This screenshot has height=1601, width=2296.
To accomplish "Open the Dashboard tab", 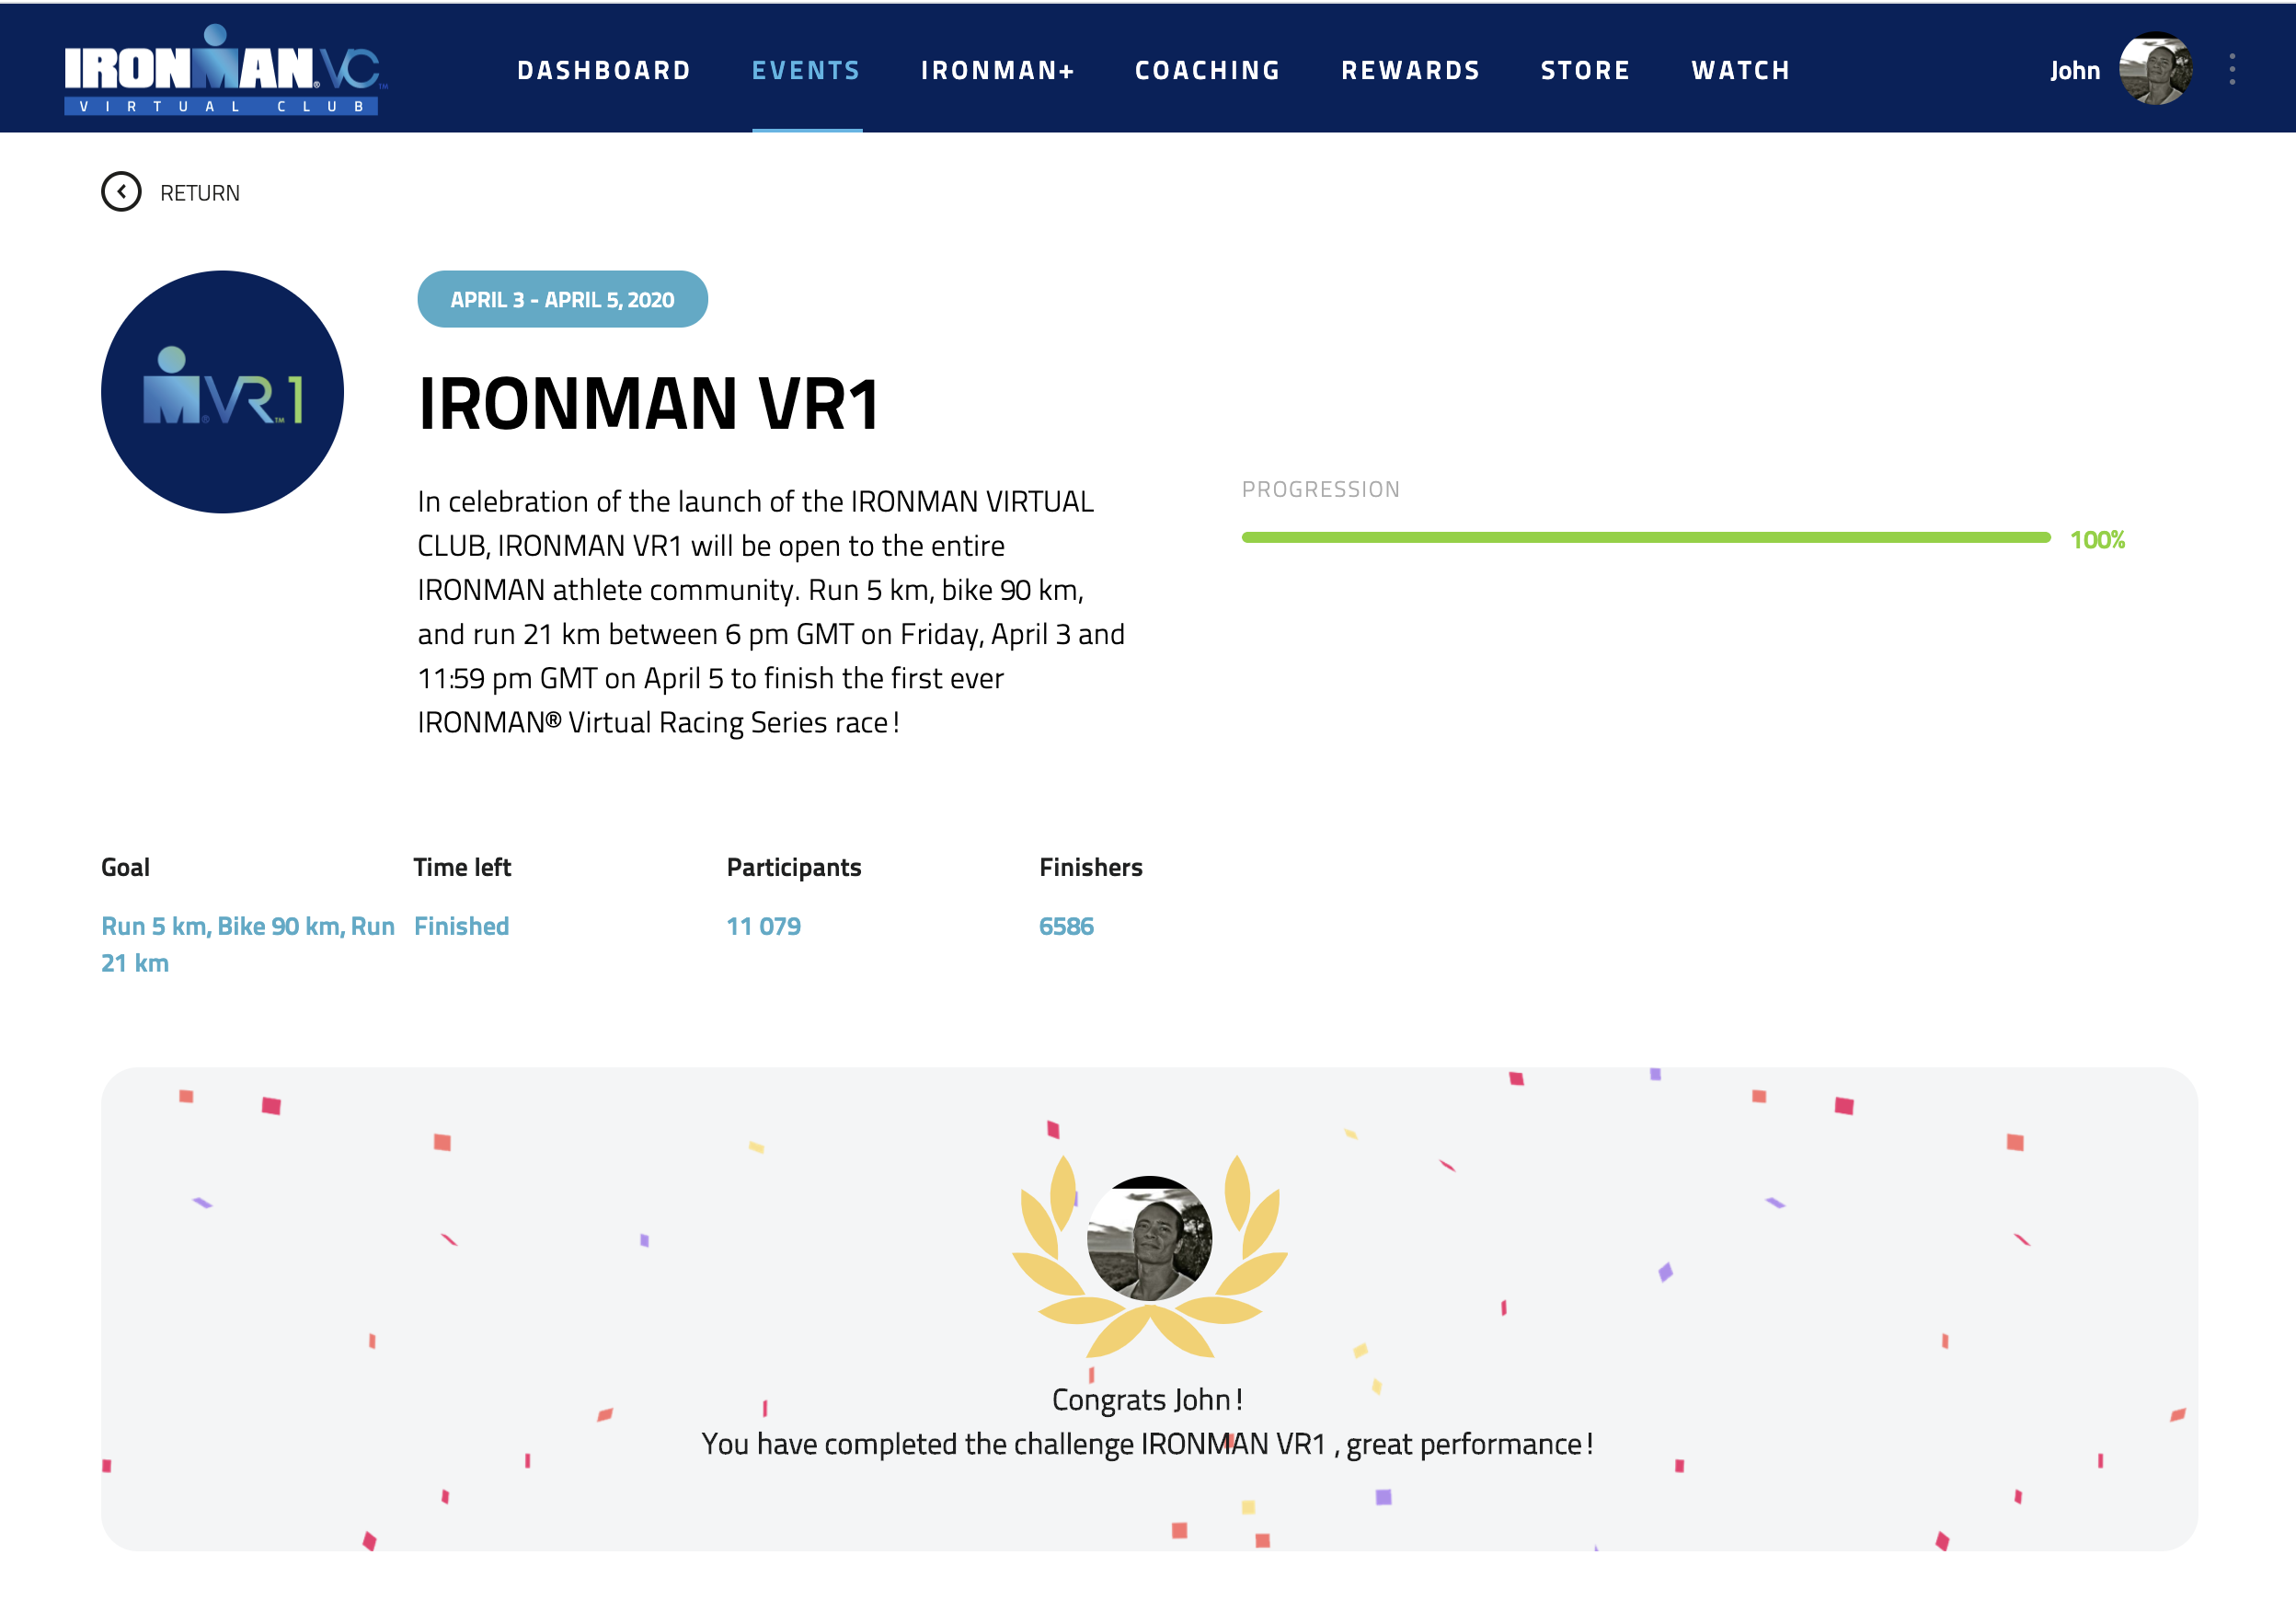I will click(x=604, y=70).
